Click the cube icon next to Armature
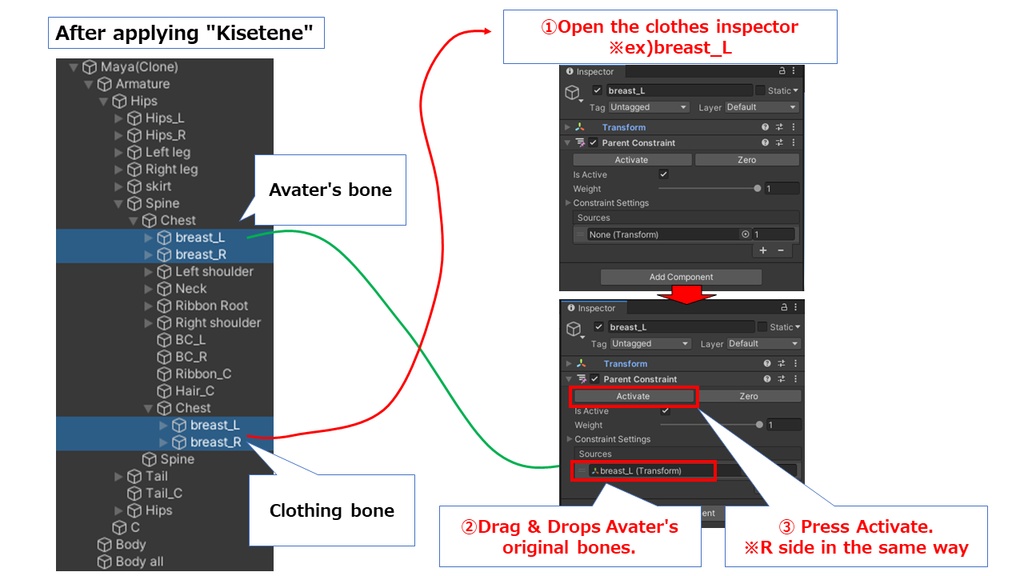The width and height of the screenshot is (1024, 576). (x=104, y=84)
